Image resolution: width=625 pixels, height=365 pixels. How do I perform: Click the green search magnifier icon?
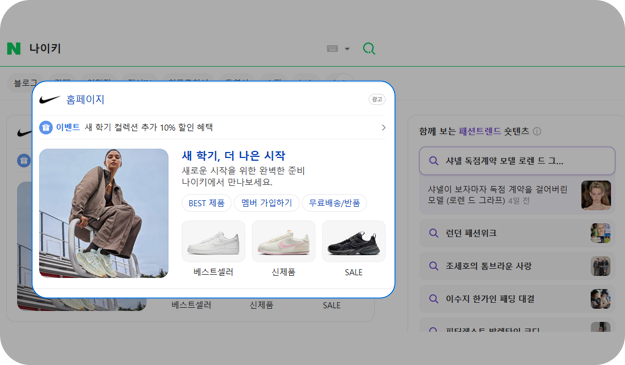point(369,49)
